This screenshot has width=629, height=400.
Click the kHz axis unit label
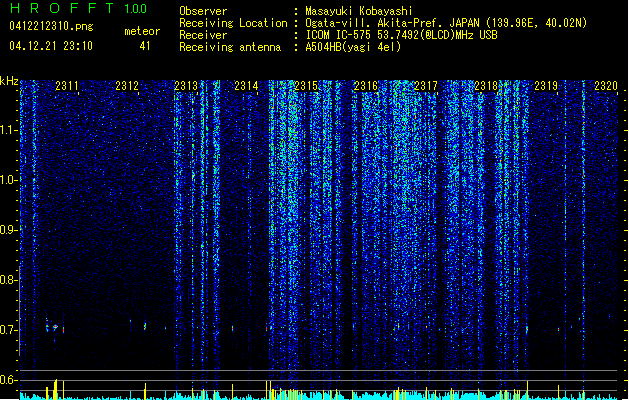tap(9, 81)
